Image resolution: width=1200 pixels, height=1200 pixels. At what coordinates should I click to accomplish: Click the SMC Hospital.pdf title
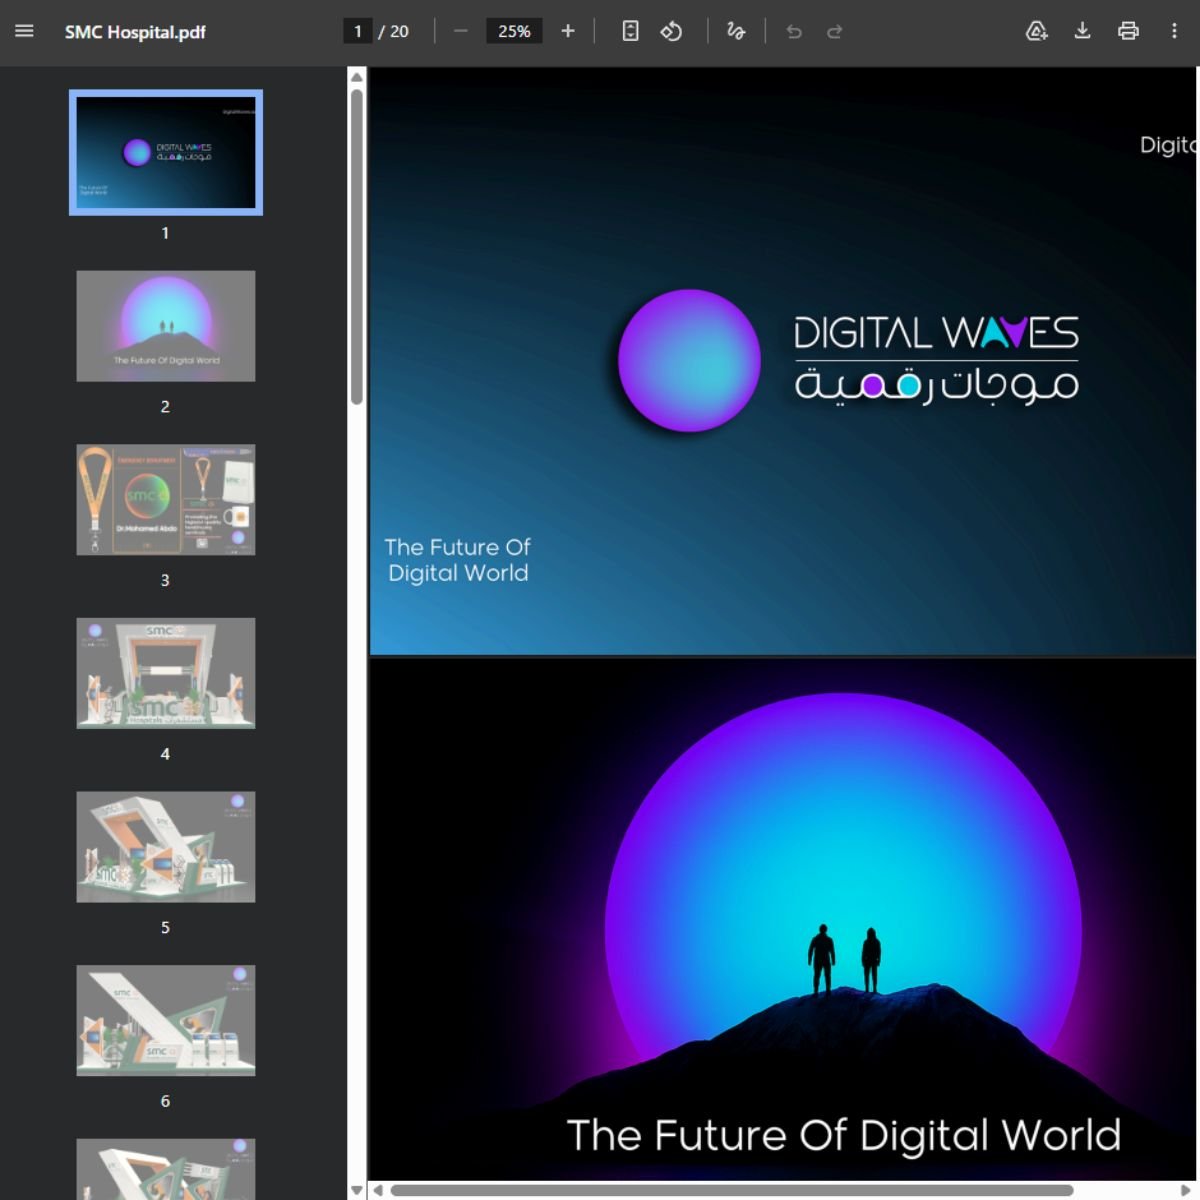(x=135, y=32)
